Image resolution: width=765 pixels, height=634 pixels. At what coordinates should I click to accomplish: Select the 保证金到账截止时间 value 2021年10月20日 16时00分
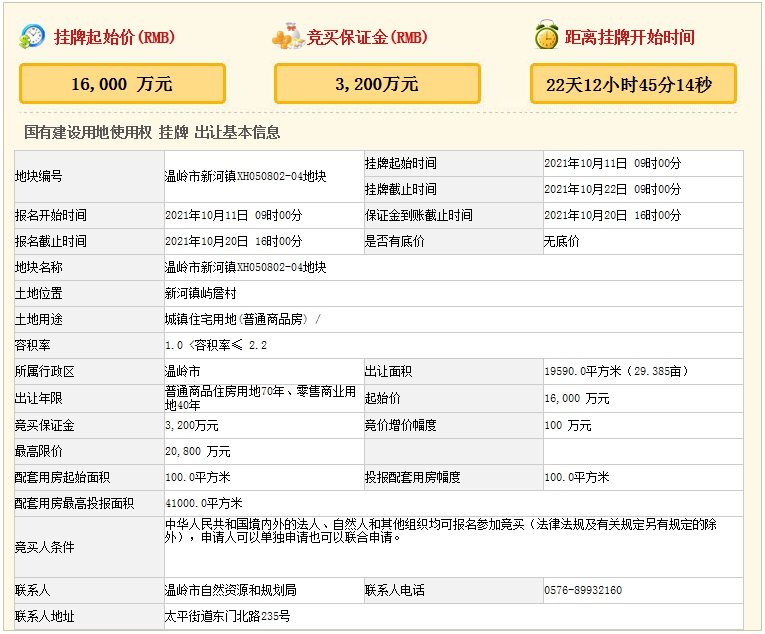[x=612, y=215]
